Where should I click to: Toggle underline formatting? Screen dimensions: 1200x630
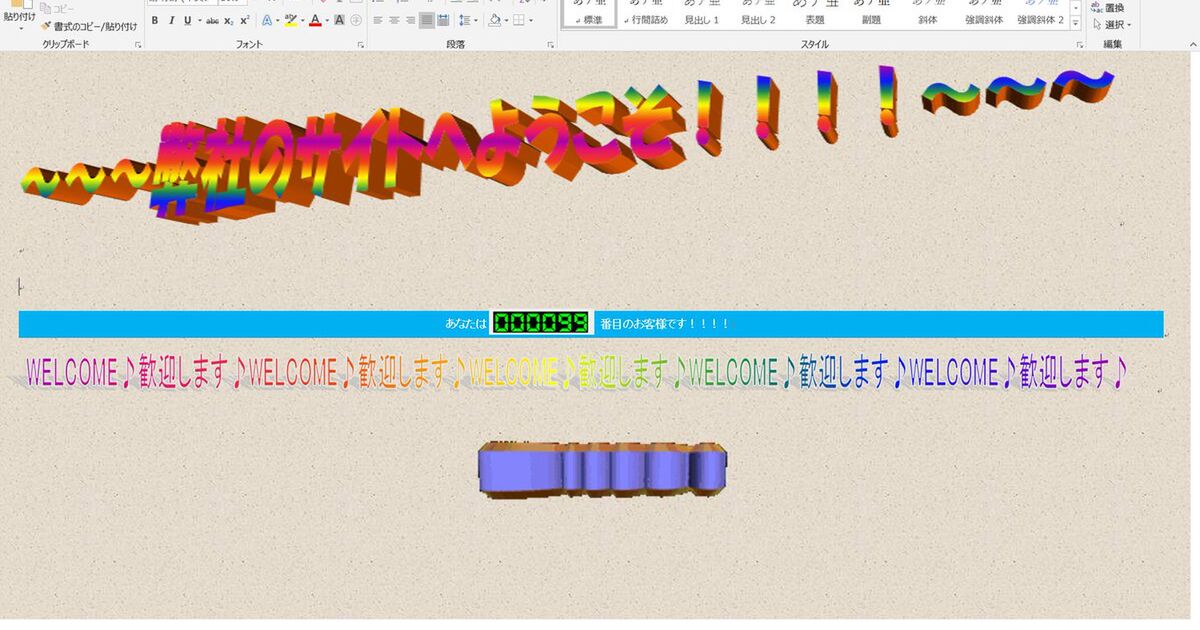click(x=187, y=20)
